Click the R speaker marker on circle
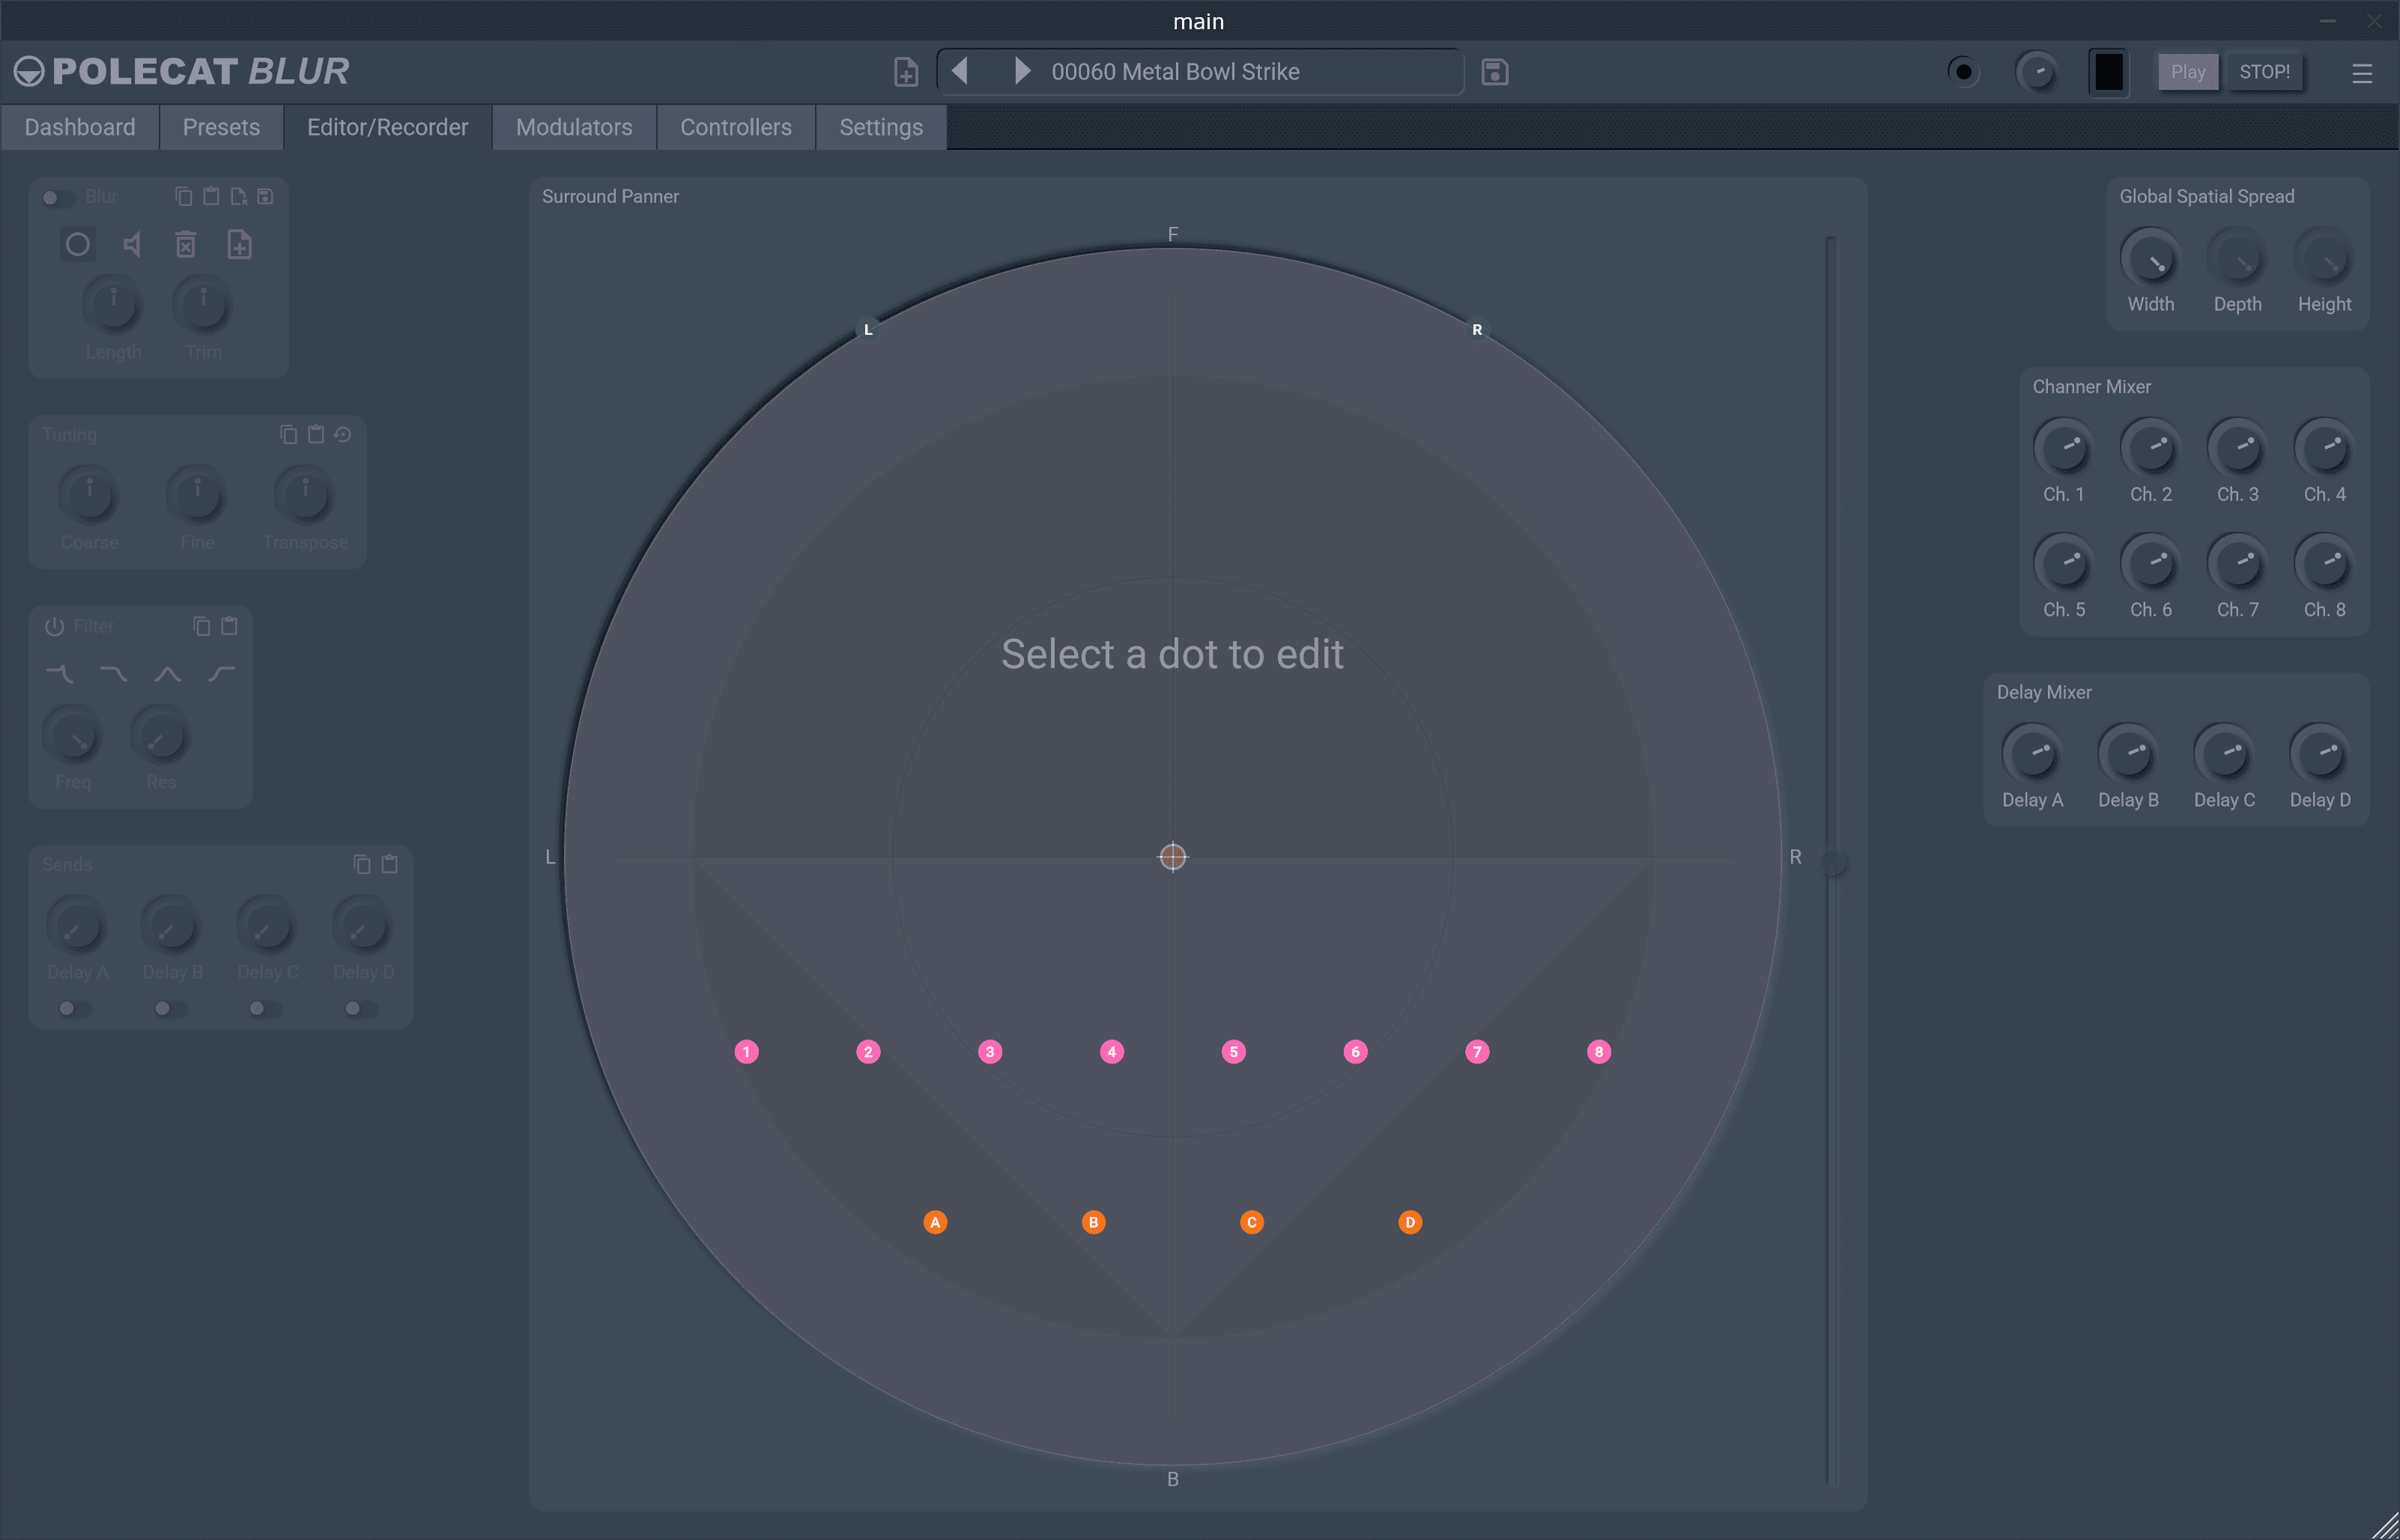Image resolution: width=2400 pixels, height=1540 pixels. point(1477,329)
